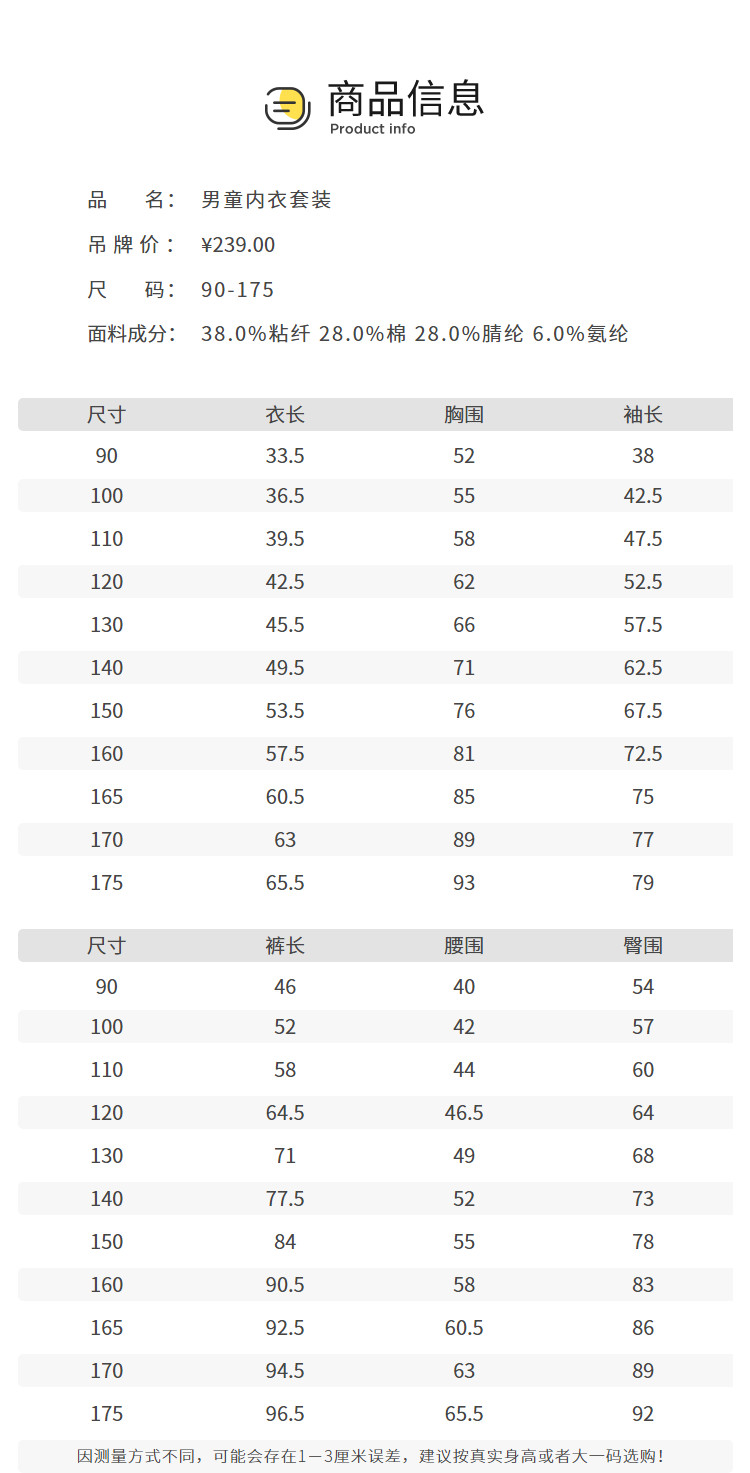Click the 臀围 column header
Image resolution: width=750 pixels, height=1473 pixels.
coord(643,946)
